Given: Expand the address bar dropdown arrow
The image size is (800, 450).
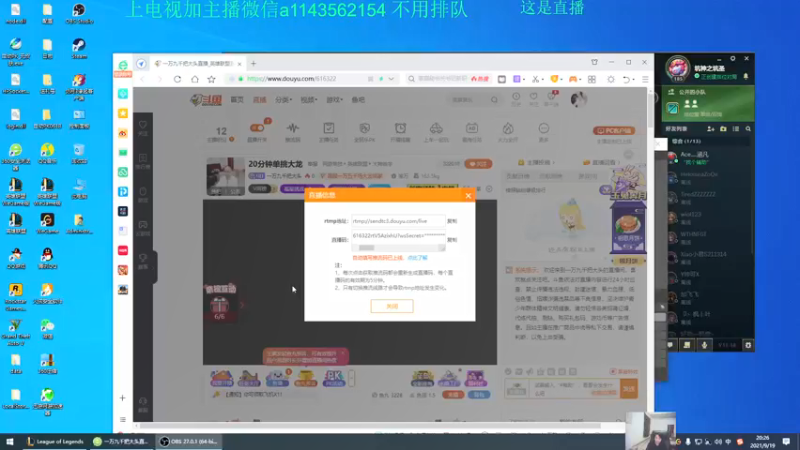Looking at the screenshot, I should click(x=391, y=79).
